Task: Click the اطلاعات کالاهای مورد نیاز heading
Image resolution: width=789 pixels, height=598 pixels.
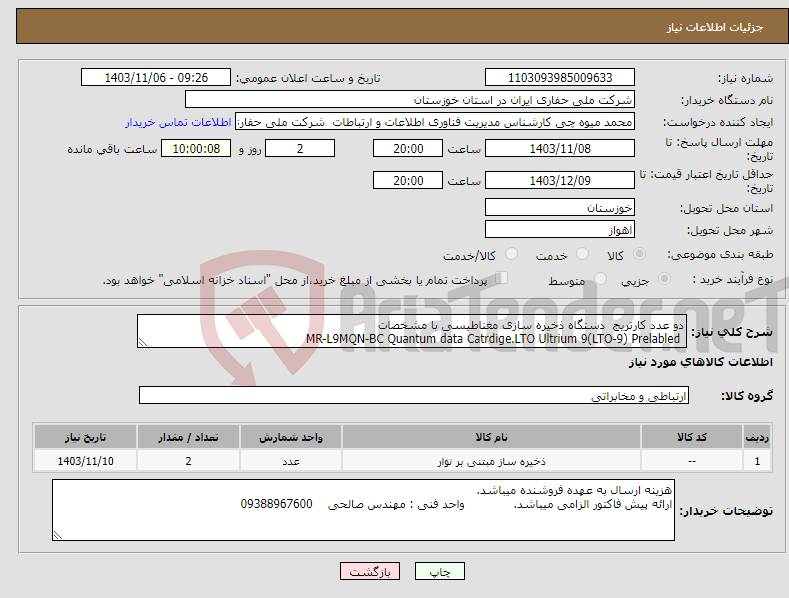Action: click(700, 362)
